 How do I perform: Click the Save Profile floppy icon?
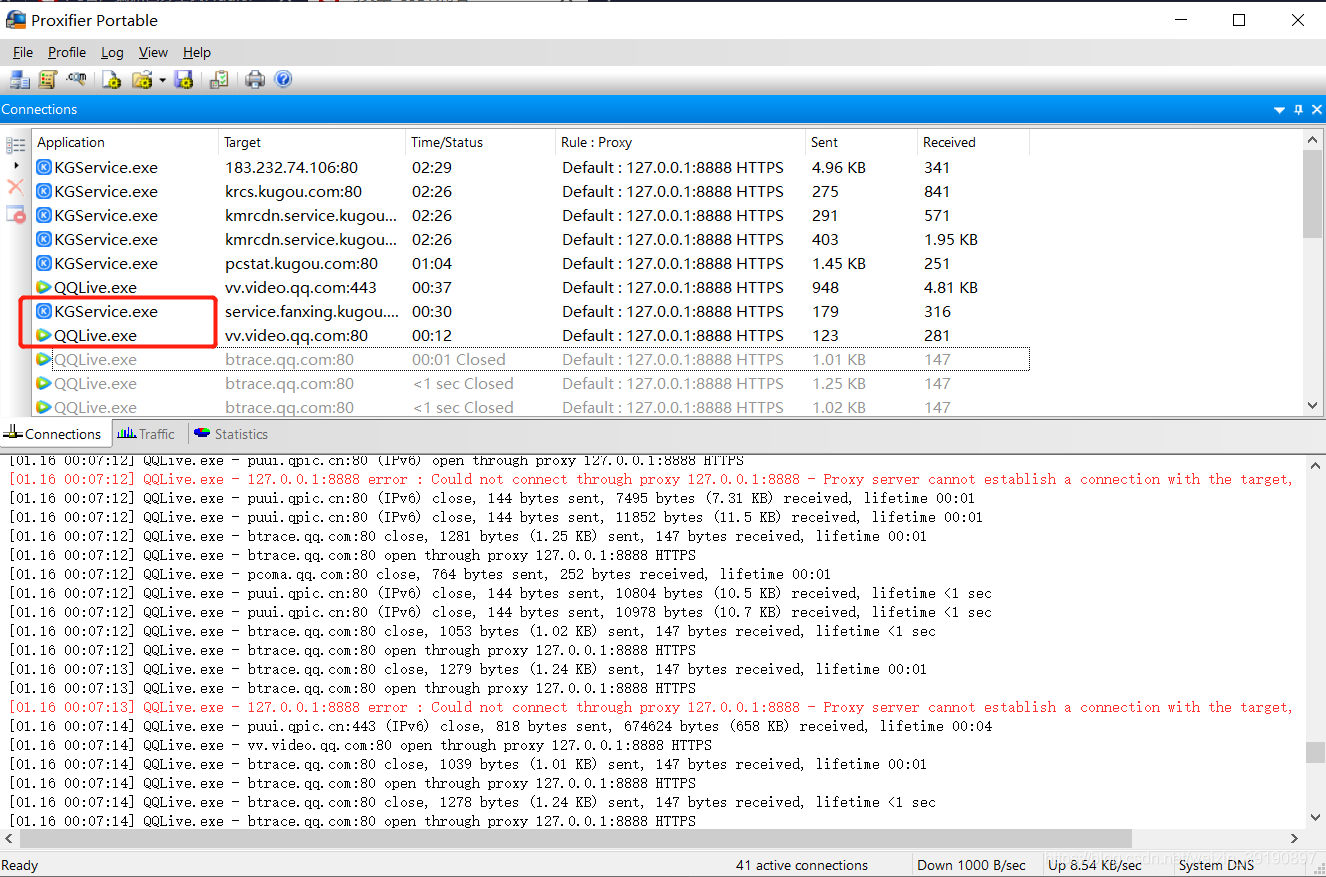coord(184,80)
